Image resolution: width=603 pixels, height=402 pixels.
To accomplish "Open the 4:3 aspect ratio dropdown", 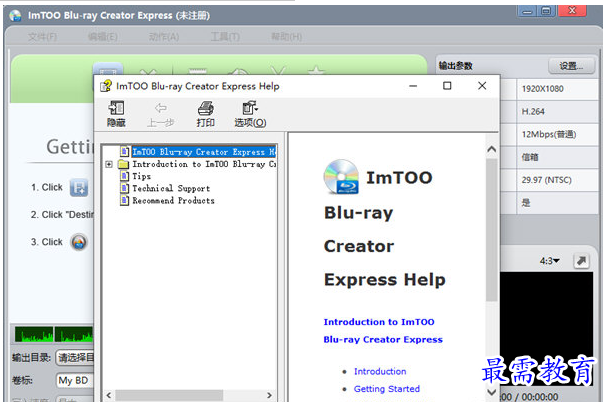I will point(549,261).
